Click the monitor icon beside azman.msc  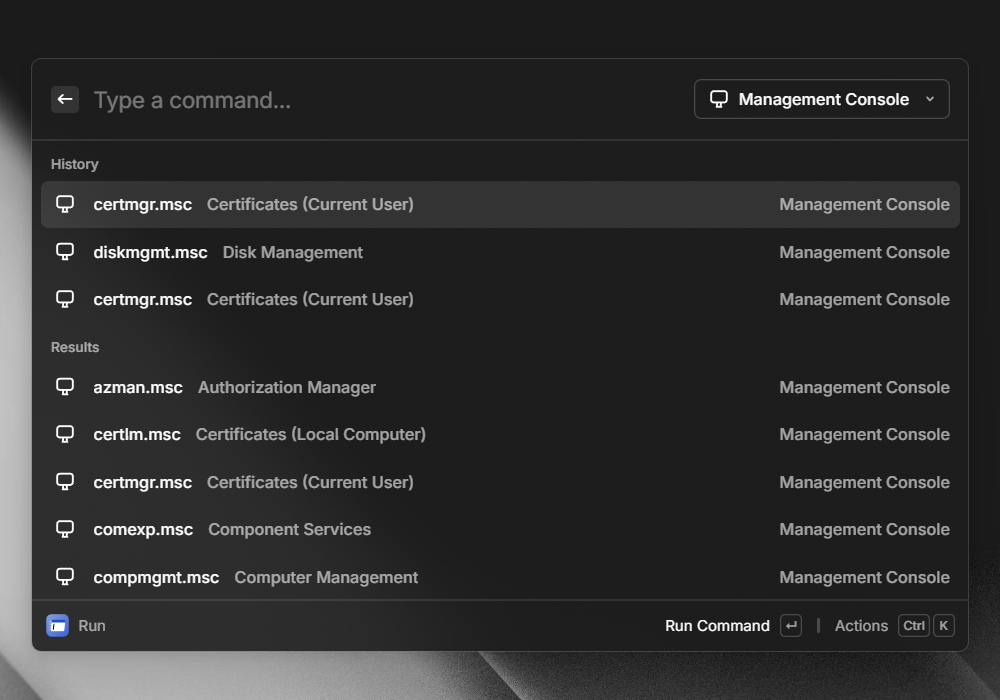(65, 387)
